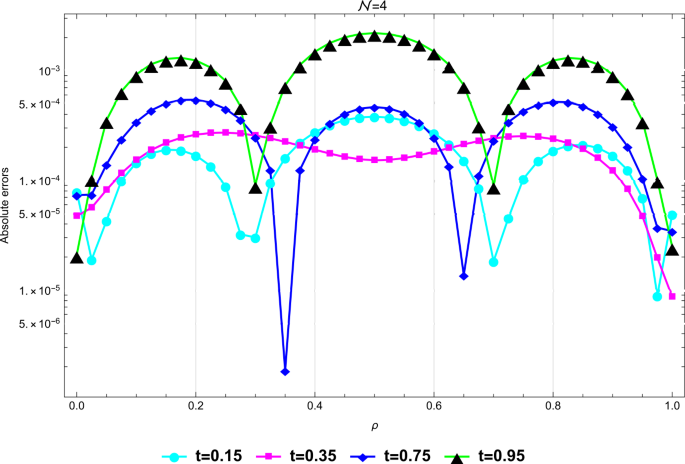This screenshot has height=464, width=685.
Task: Click the 0.8 x-axis tick label
Action: click(x=553, y=407)
